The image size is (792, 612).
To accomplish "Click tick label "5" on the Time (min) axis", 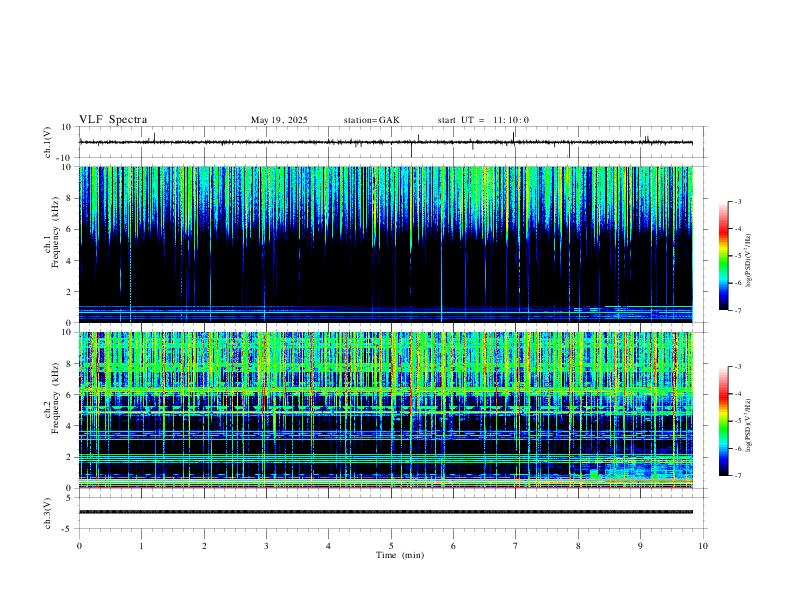I will (391, 546).
